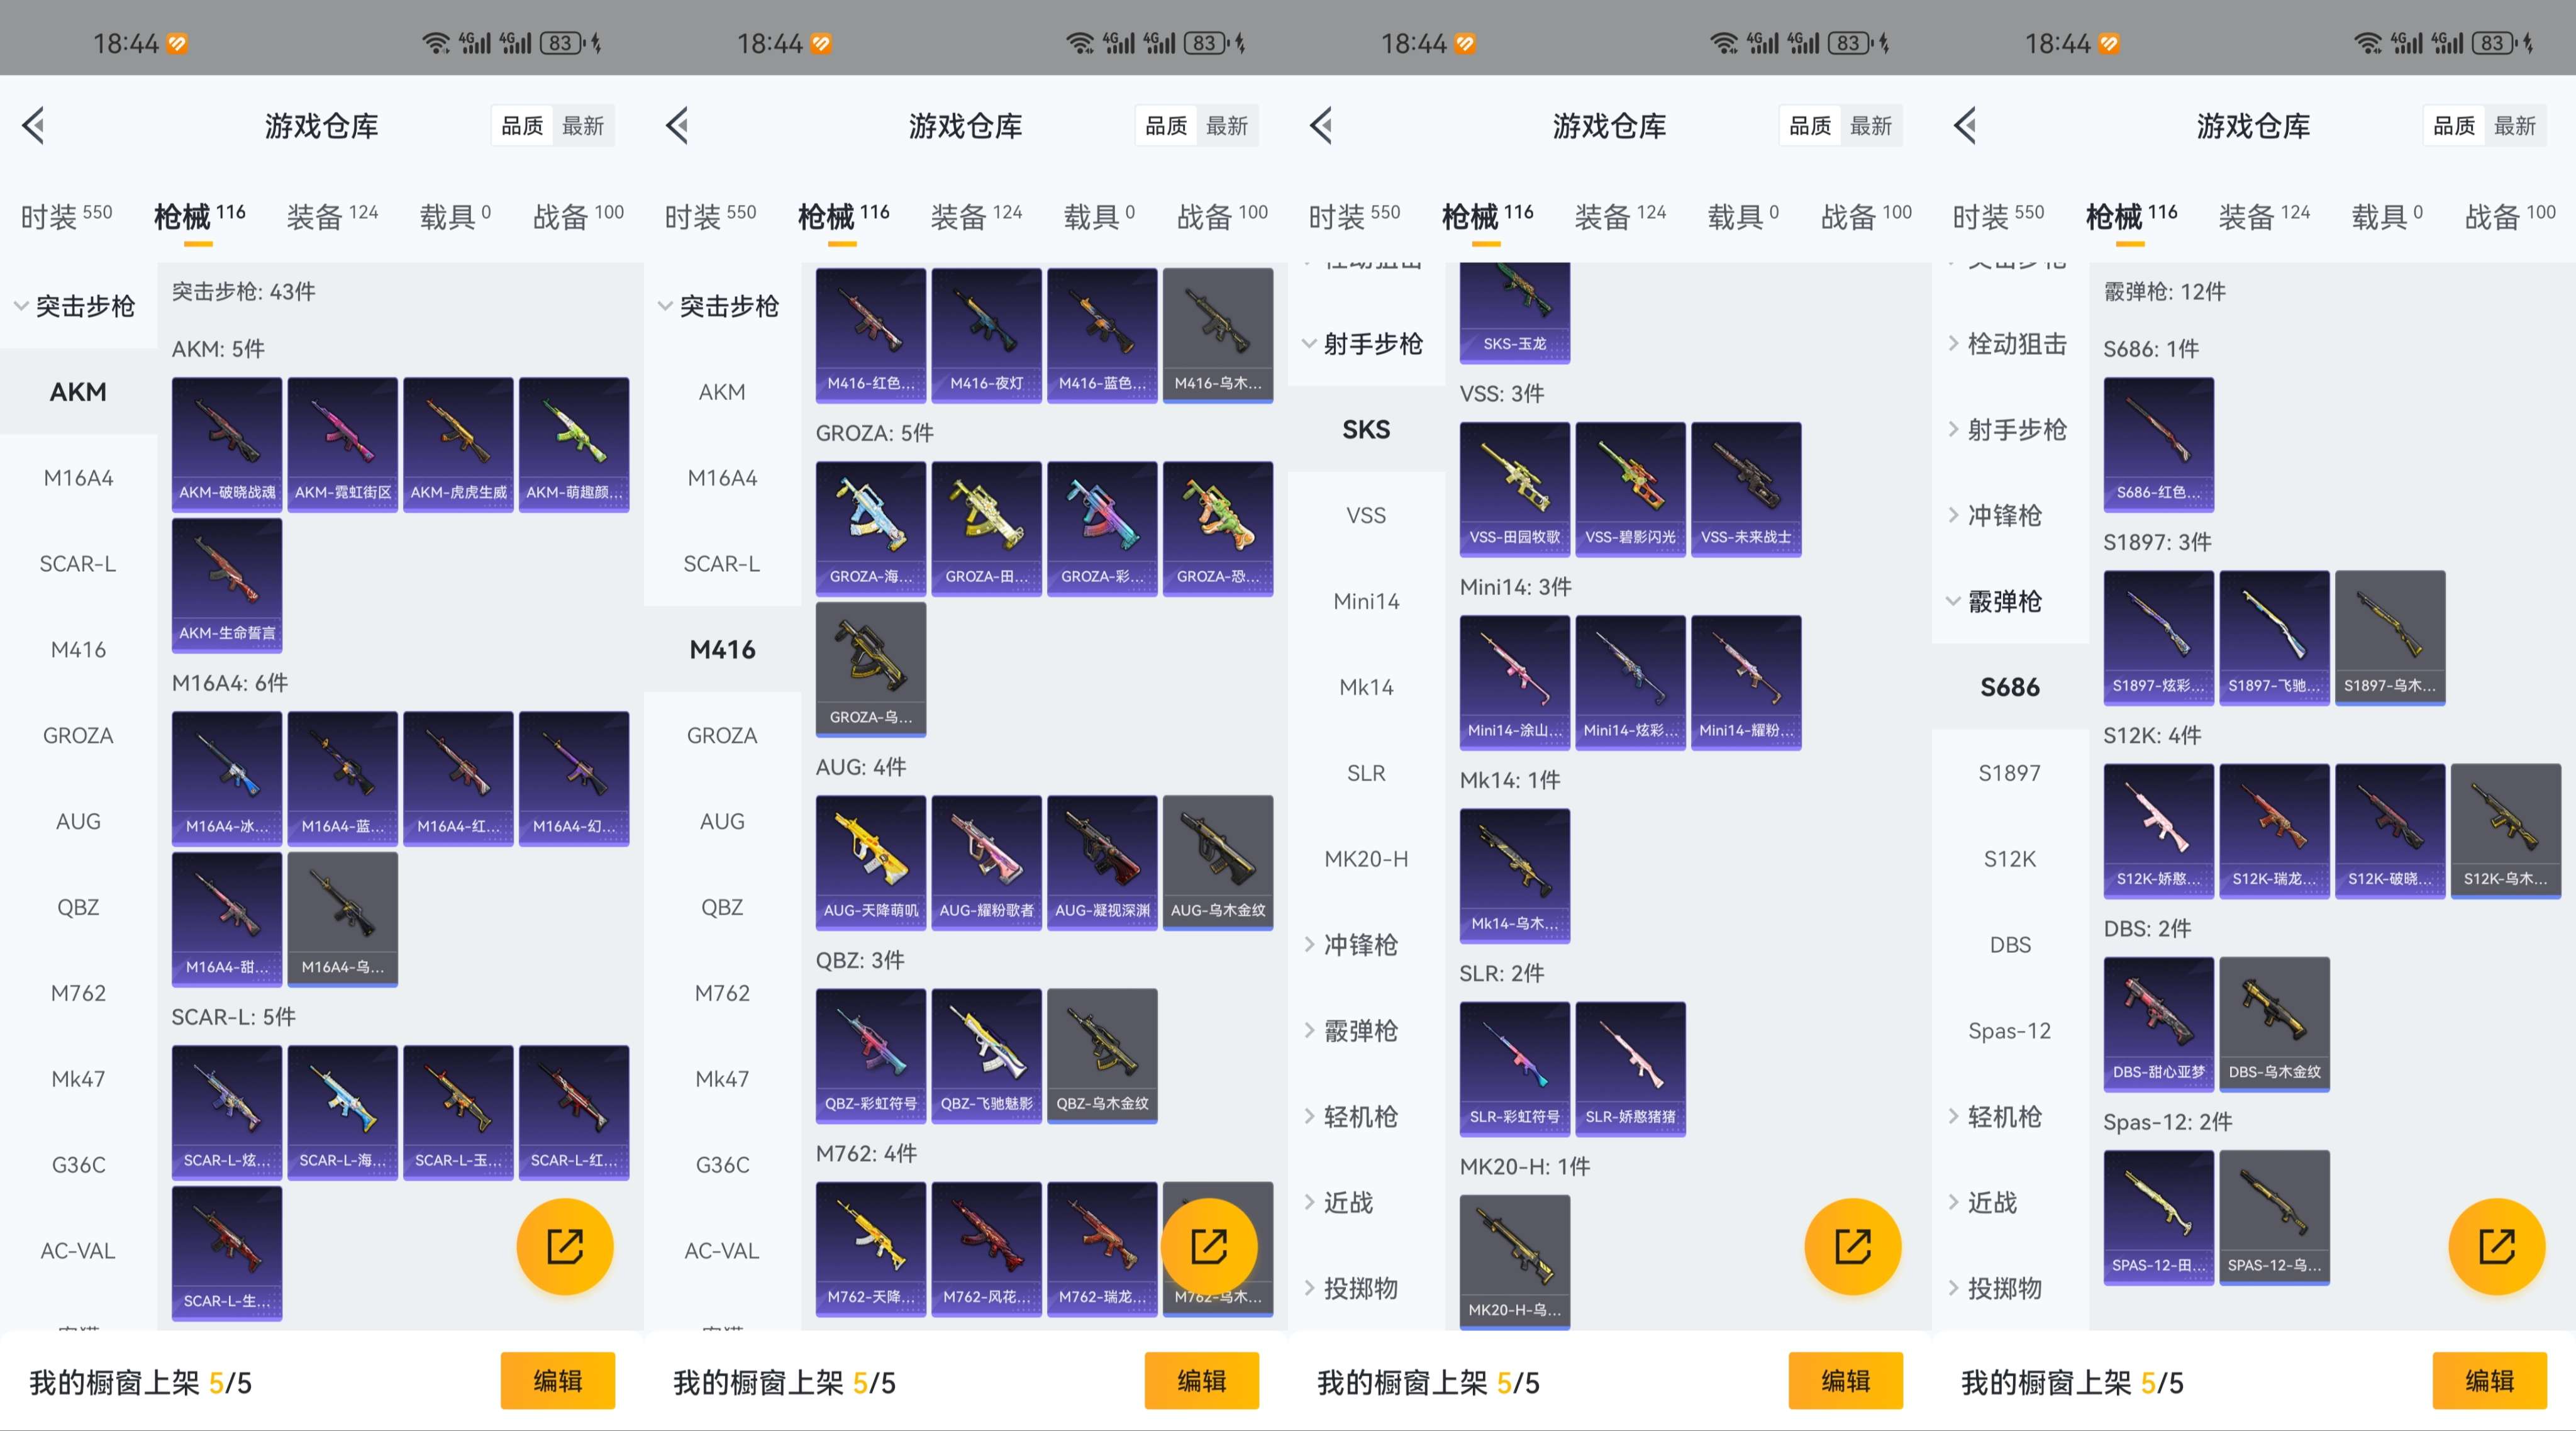Tap 编辑 button on M416-selected screen
Viewport: 2576px width, 1431px height.
pos(1202,1381)
